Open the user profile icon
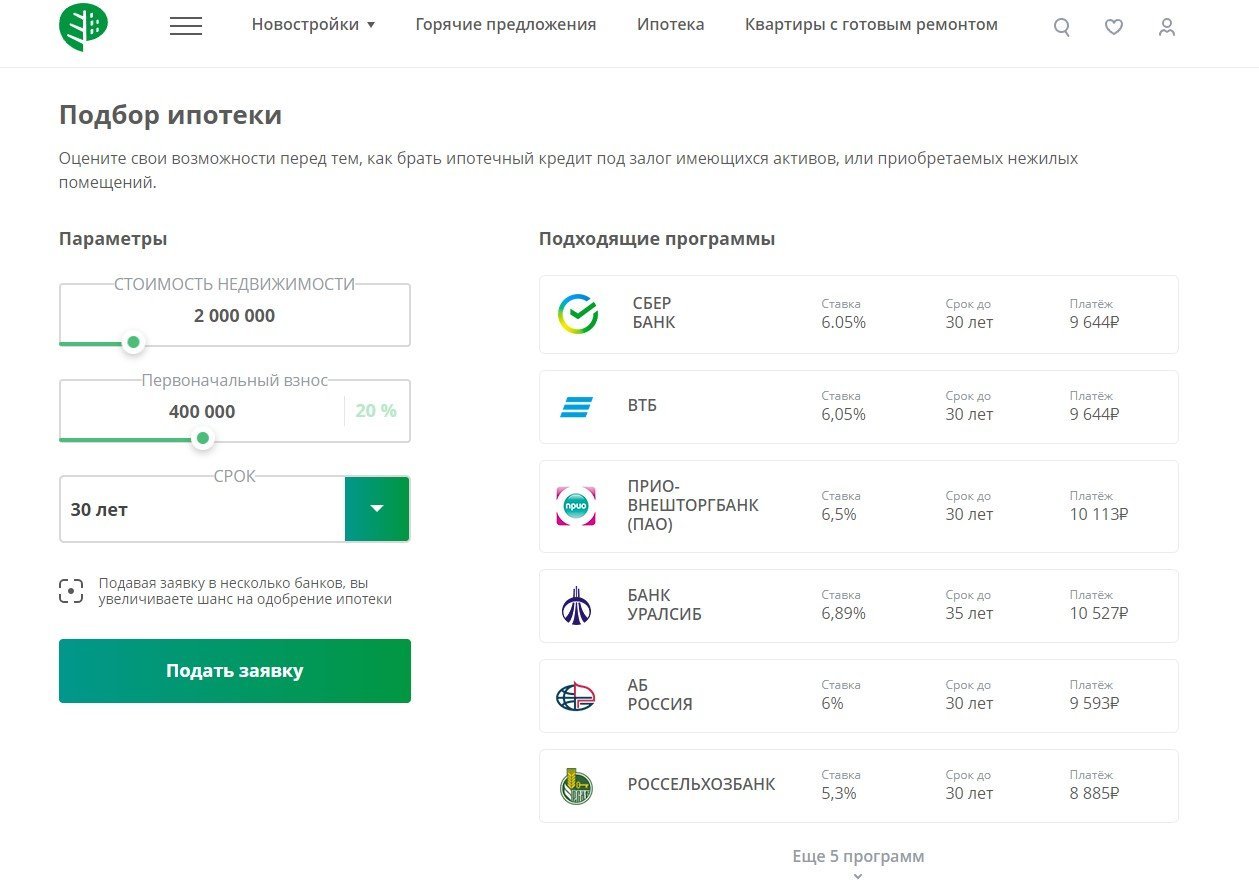 pyautogui.click(x=1167, y=28)
